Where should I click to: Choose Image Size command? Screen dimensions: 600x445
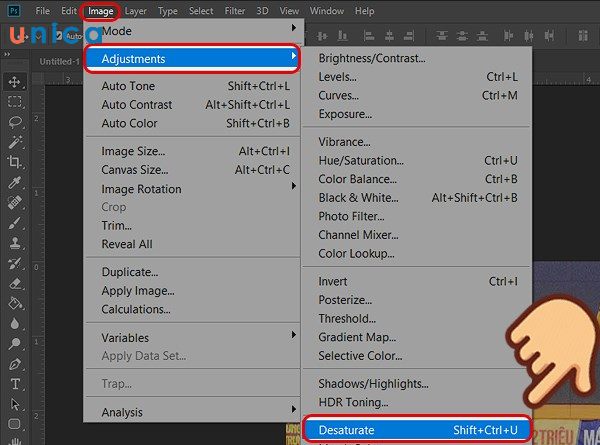[x=192, y=151]
